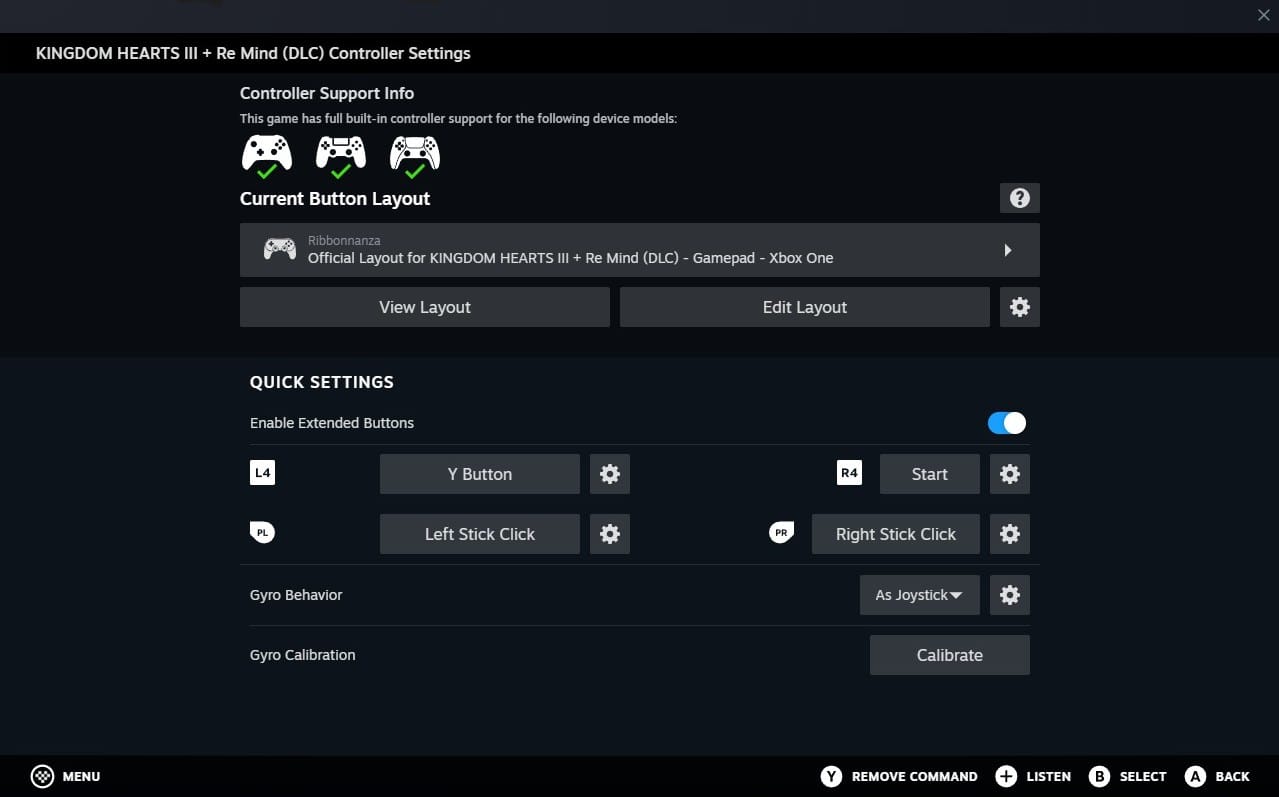Click the Edit Layout button
The image size is (1279, 797).
(804, 307)
